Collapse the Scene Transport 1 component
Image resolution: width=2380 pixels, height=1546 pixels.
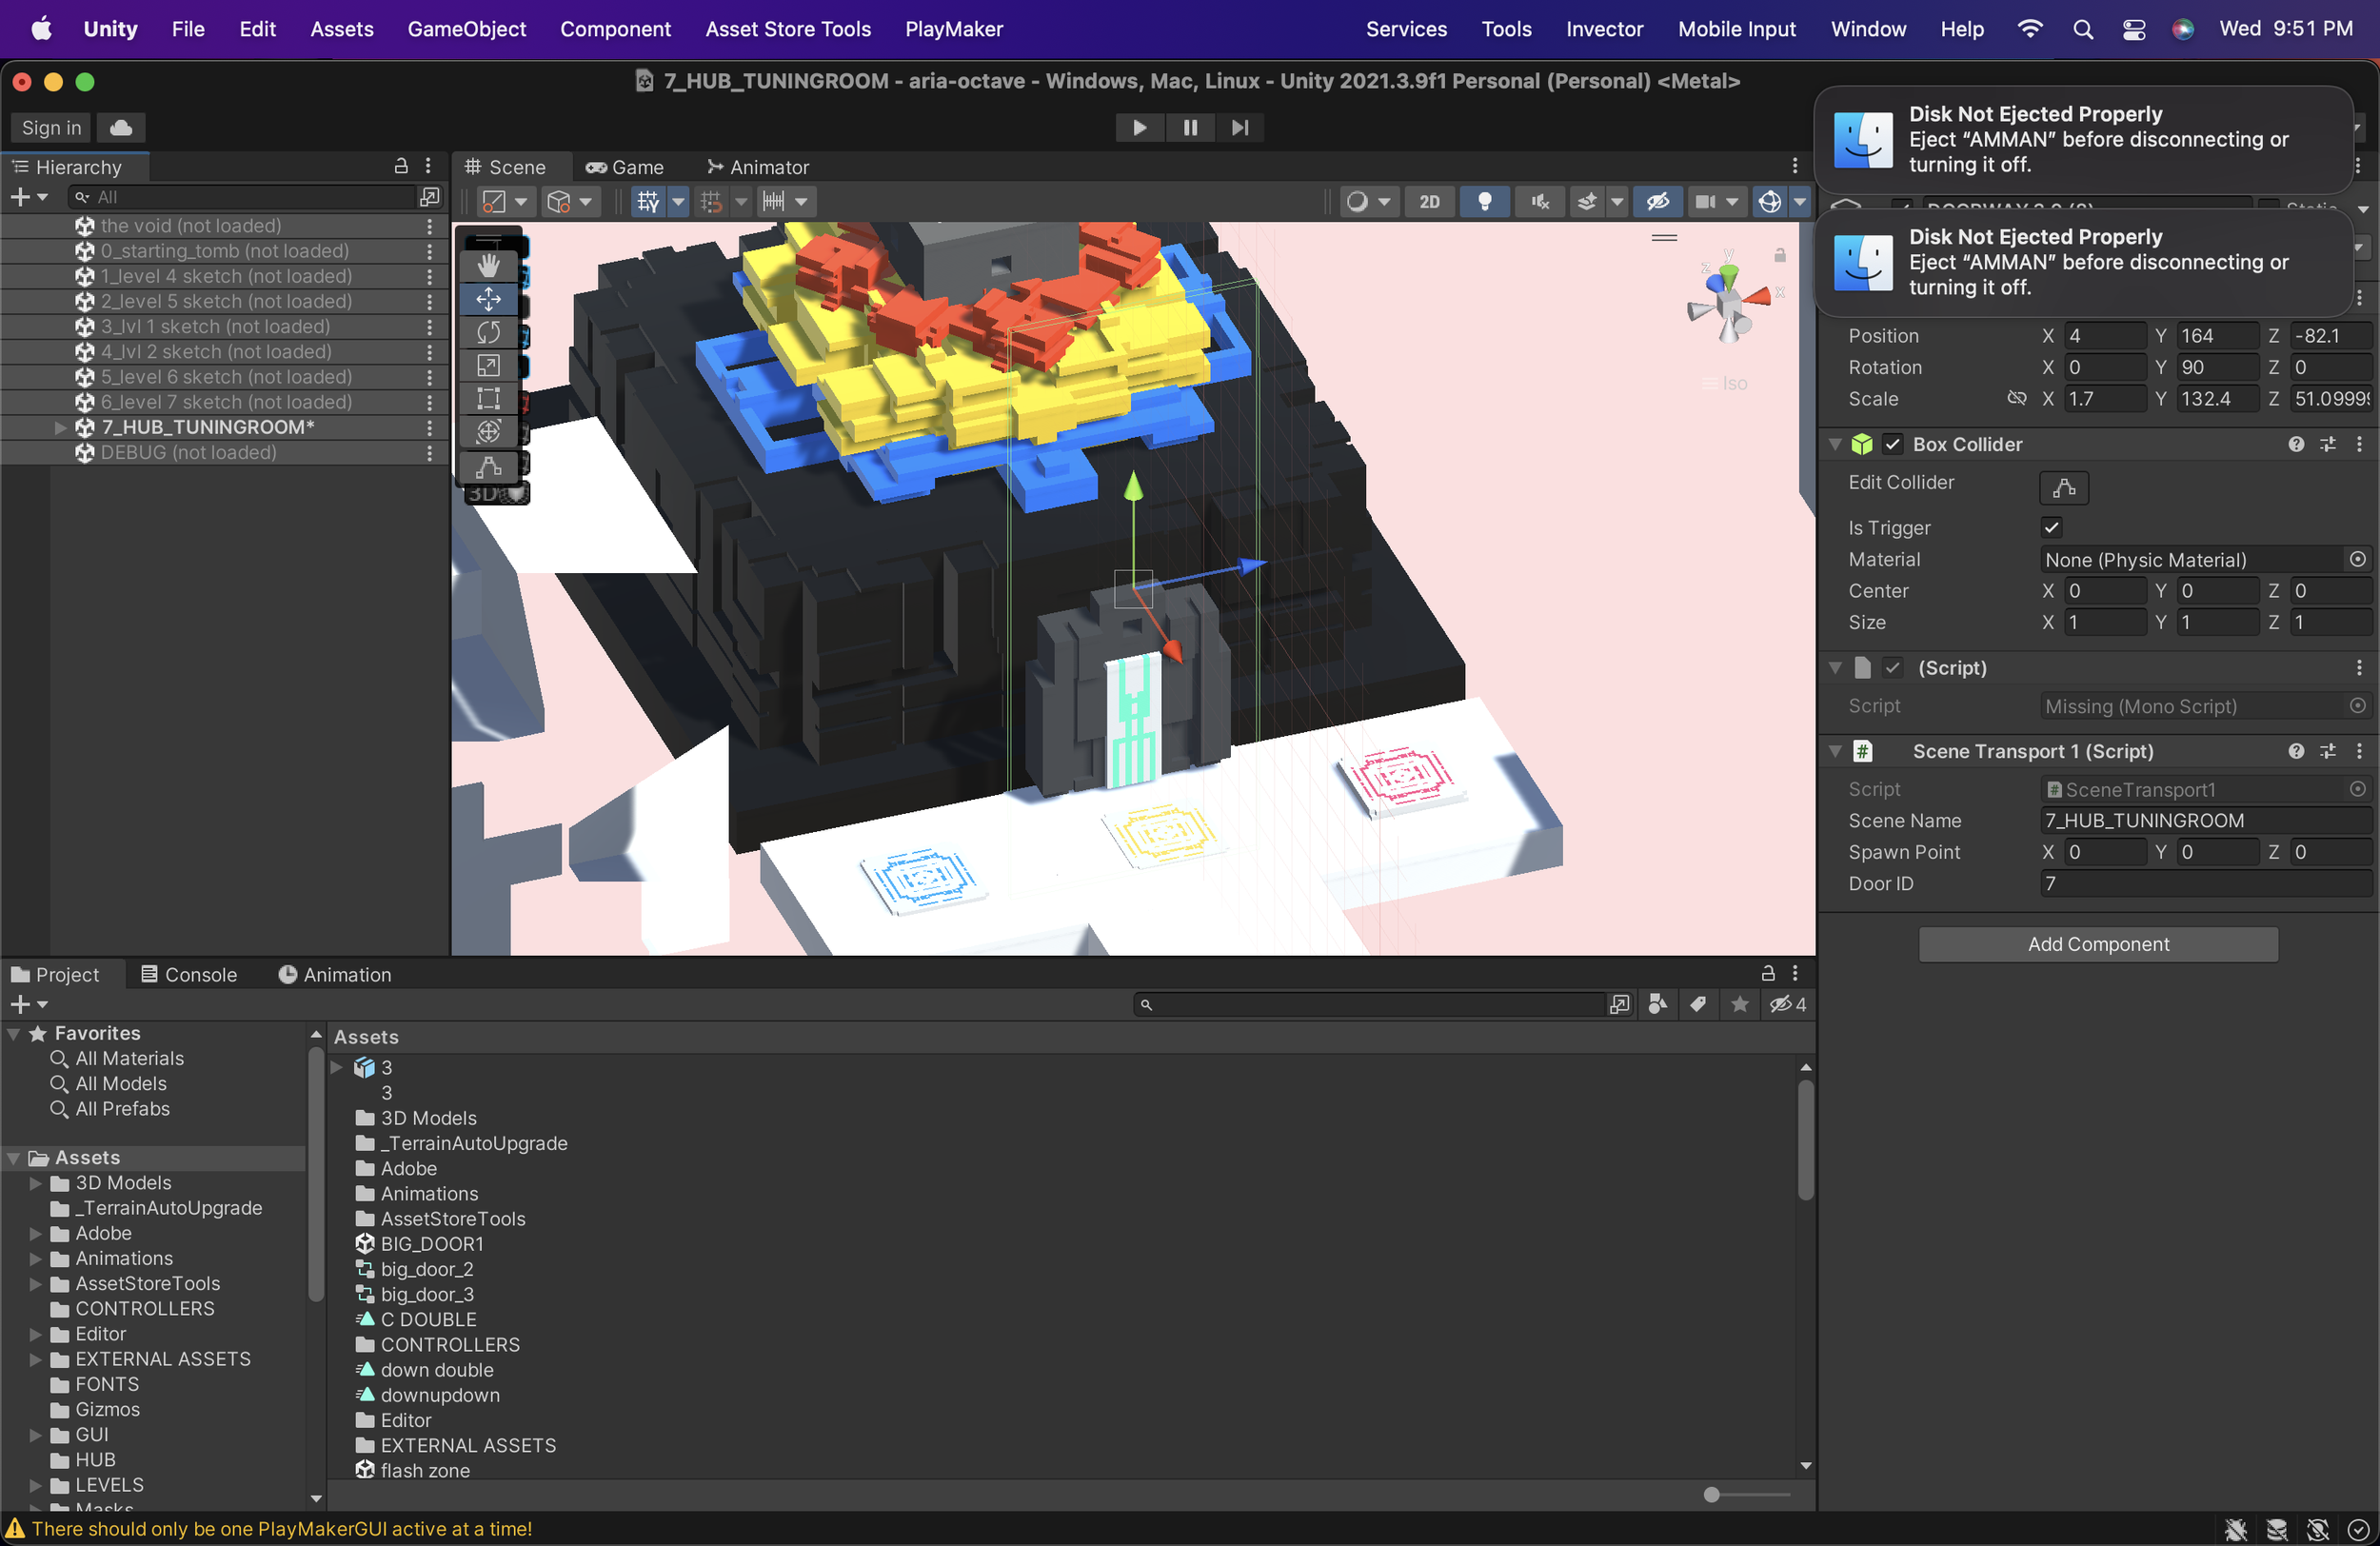(x=1835, y=751)
